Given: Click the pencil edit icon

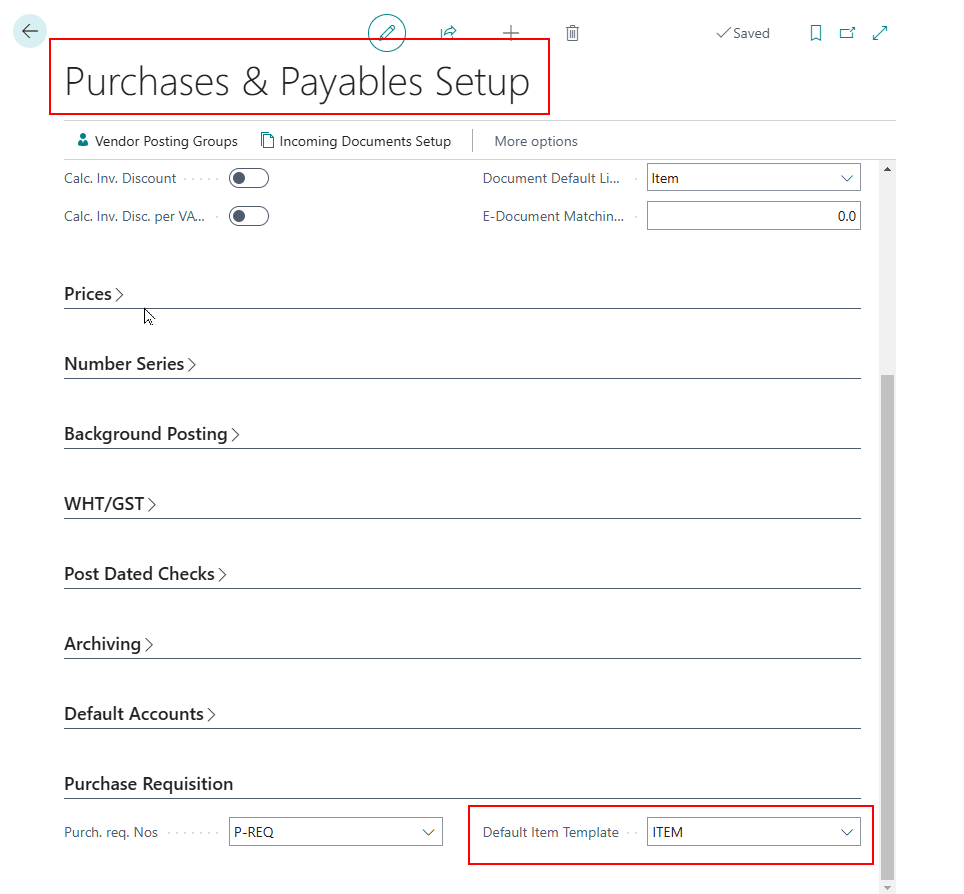Looking at the screenshot, I should click(x=387, y=33).
